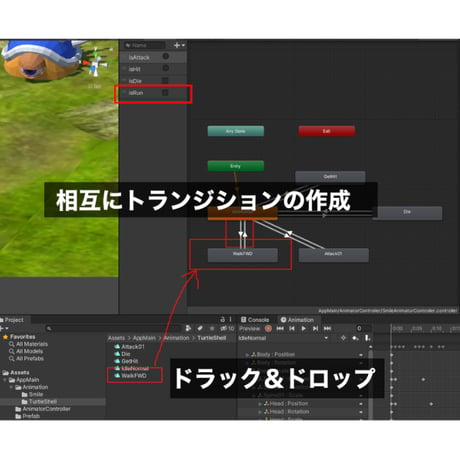The height and width of the screenshot is (460, 460).
Task: Open the Project panel kebab menu
Action: tap(231, 319)
